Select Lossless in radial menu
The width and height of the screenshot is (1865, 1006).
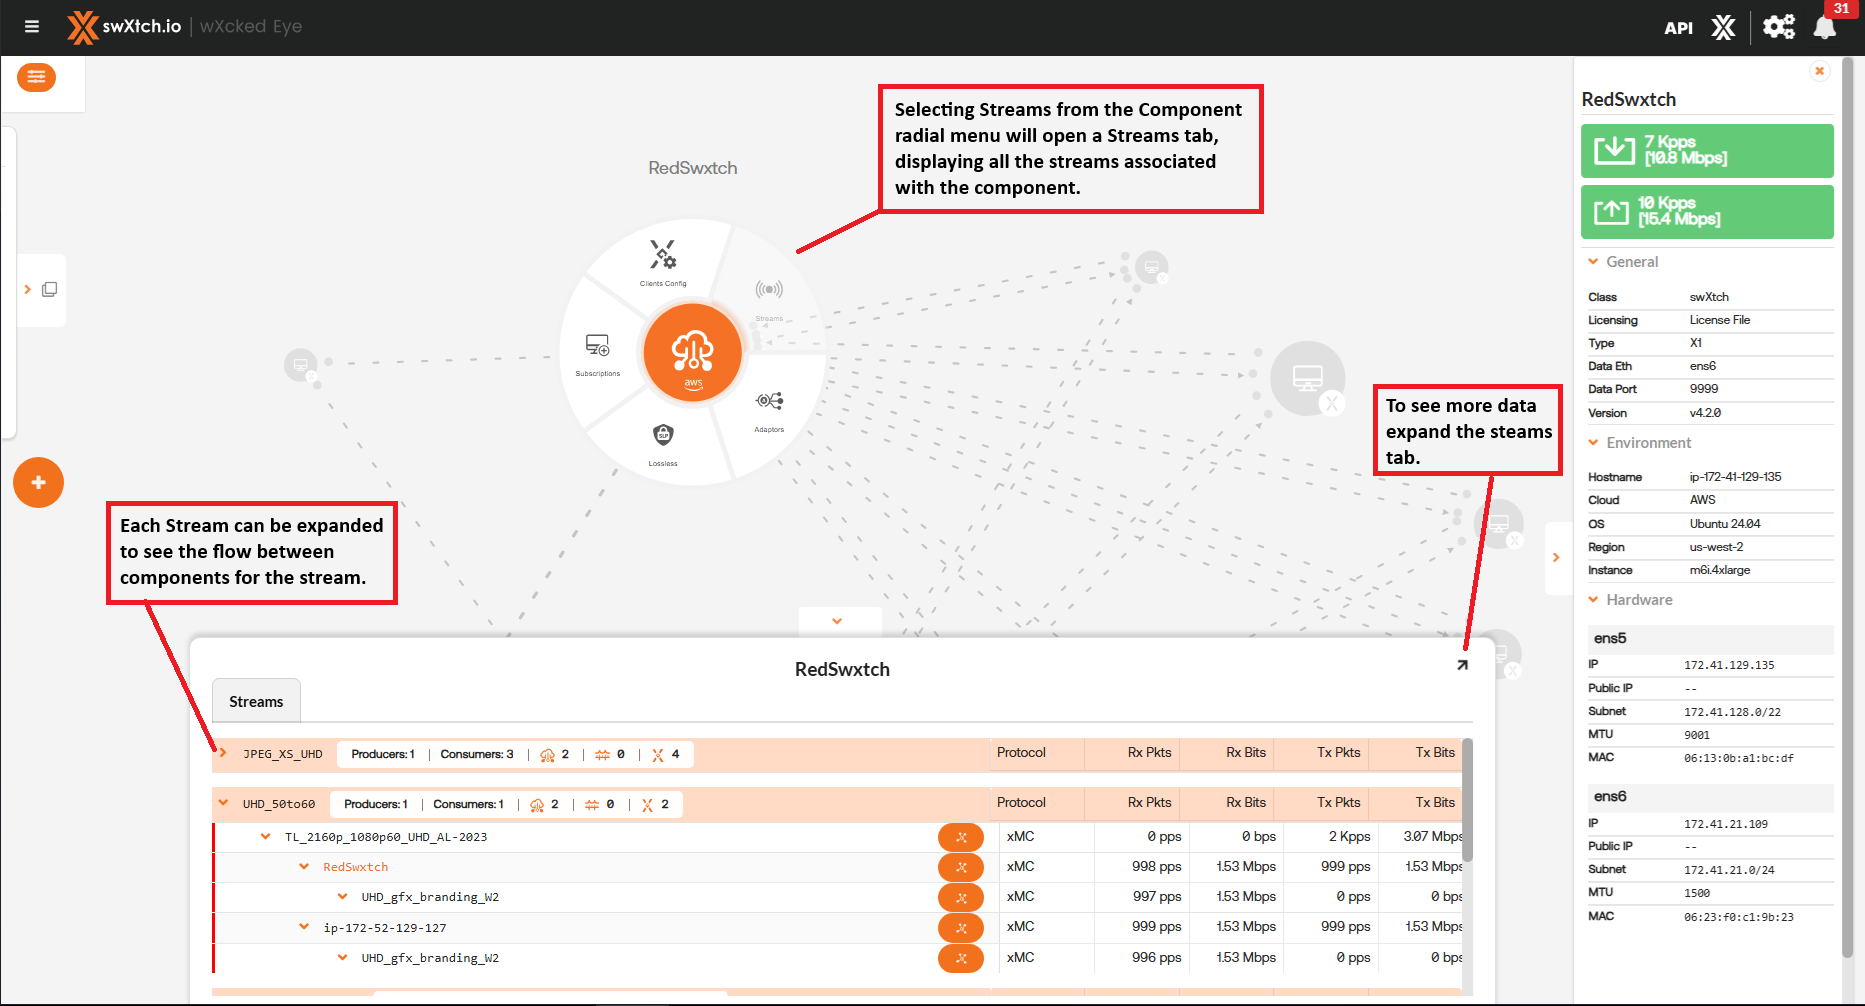[663, 441]
